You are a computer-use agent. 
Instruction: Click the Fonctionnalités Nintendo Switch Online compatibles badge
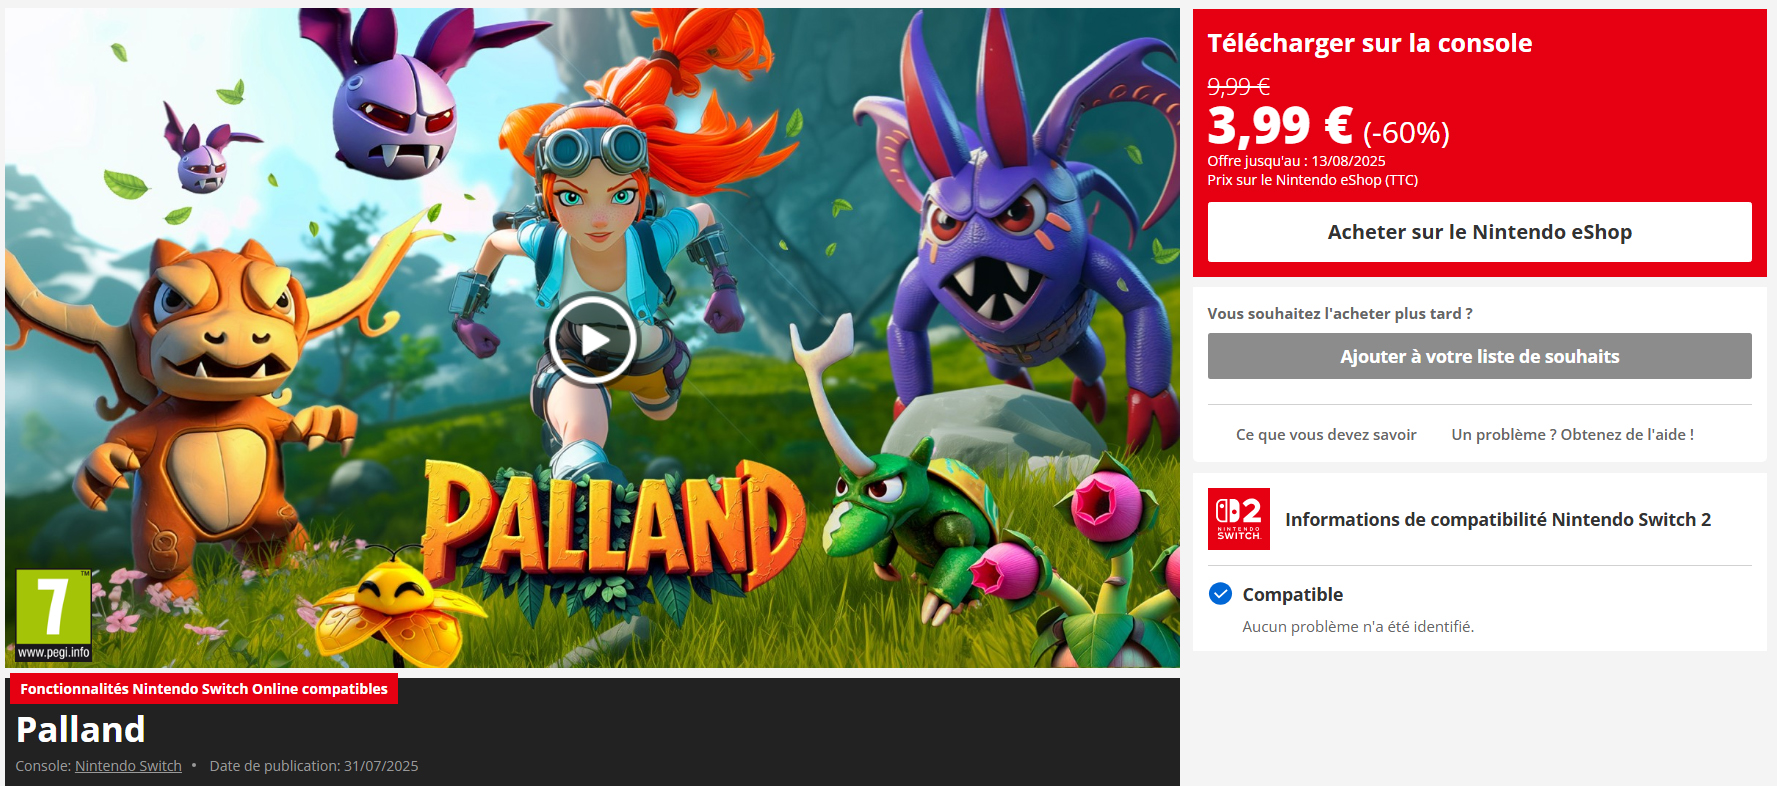click(204, 689)
